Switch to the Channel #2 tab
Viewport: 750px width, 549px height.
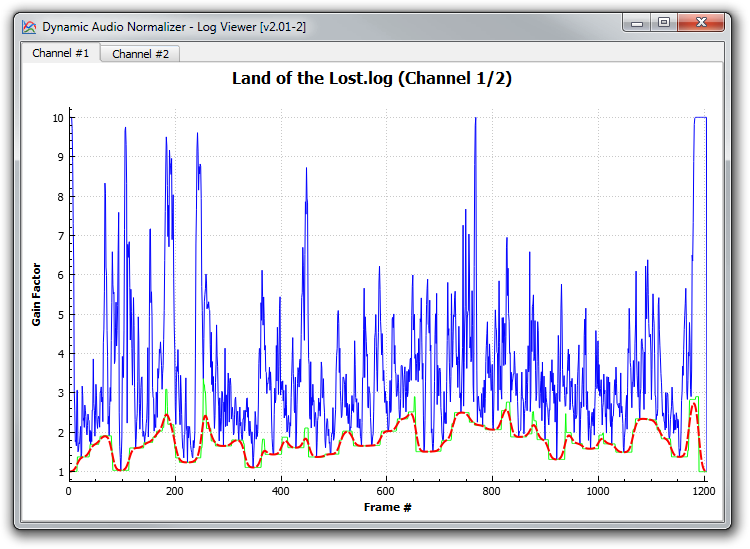[x=140, y=54]
